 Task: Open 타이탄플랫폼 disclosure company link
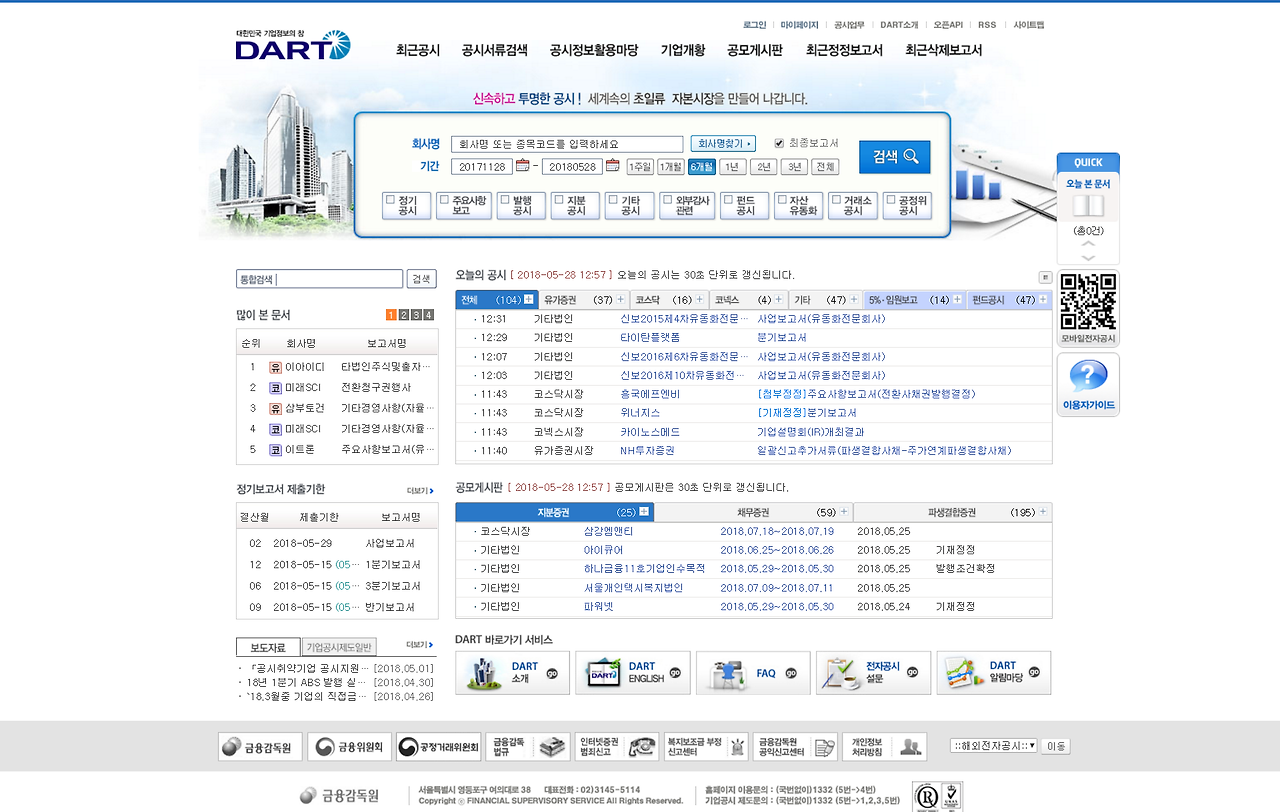[650, 338]
